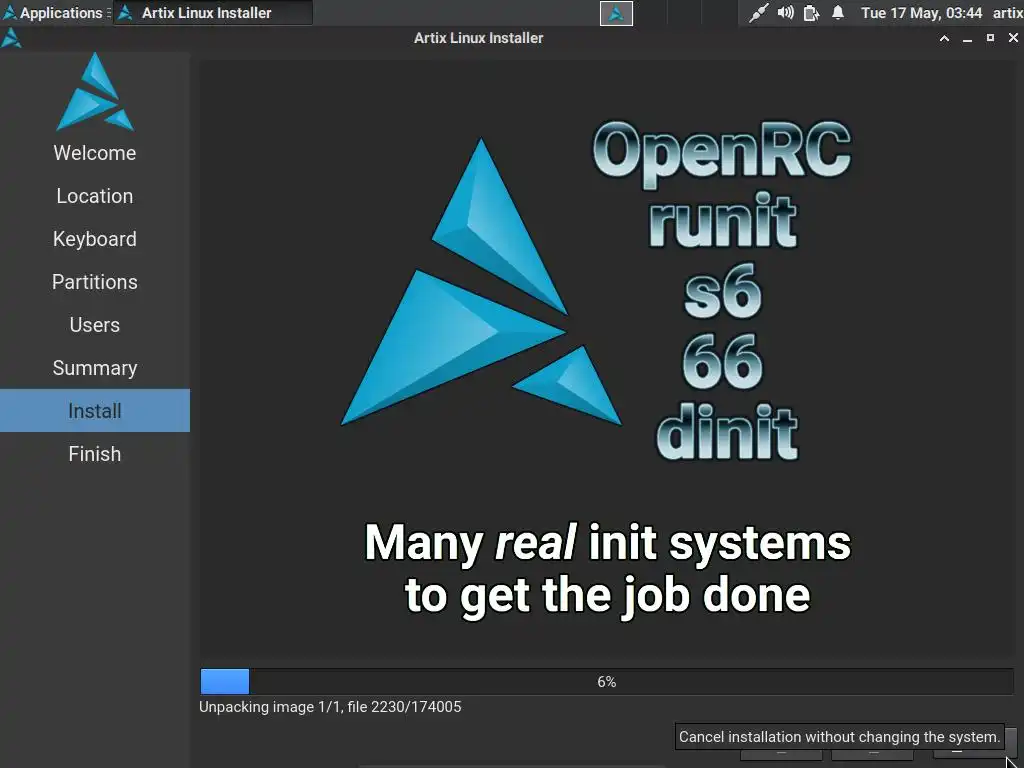The width and height of the screenshot is (1024, 768).
Task: Click the 'dinit' text in the slideshow
Action: [x=728, y=431]
